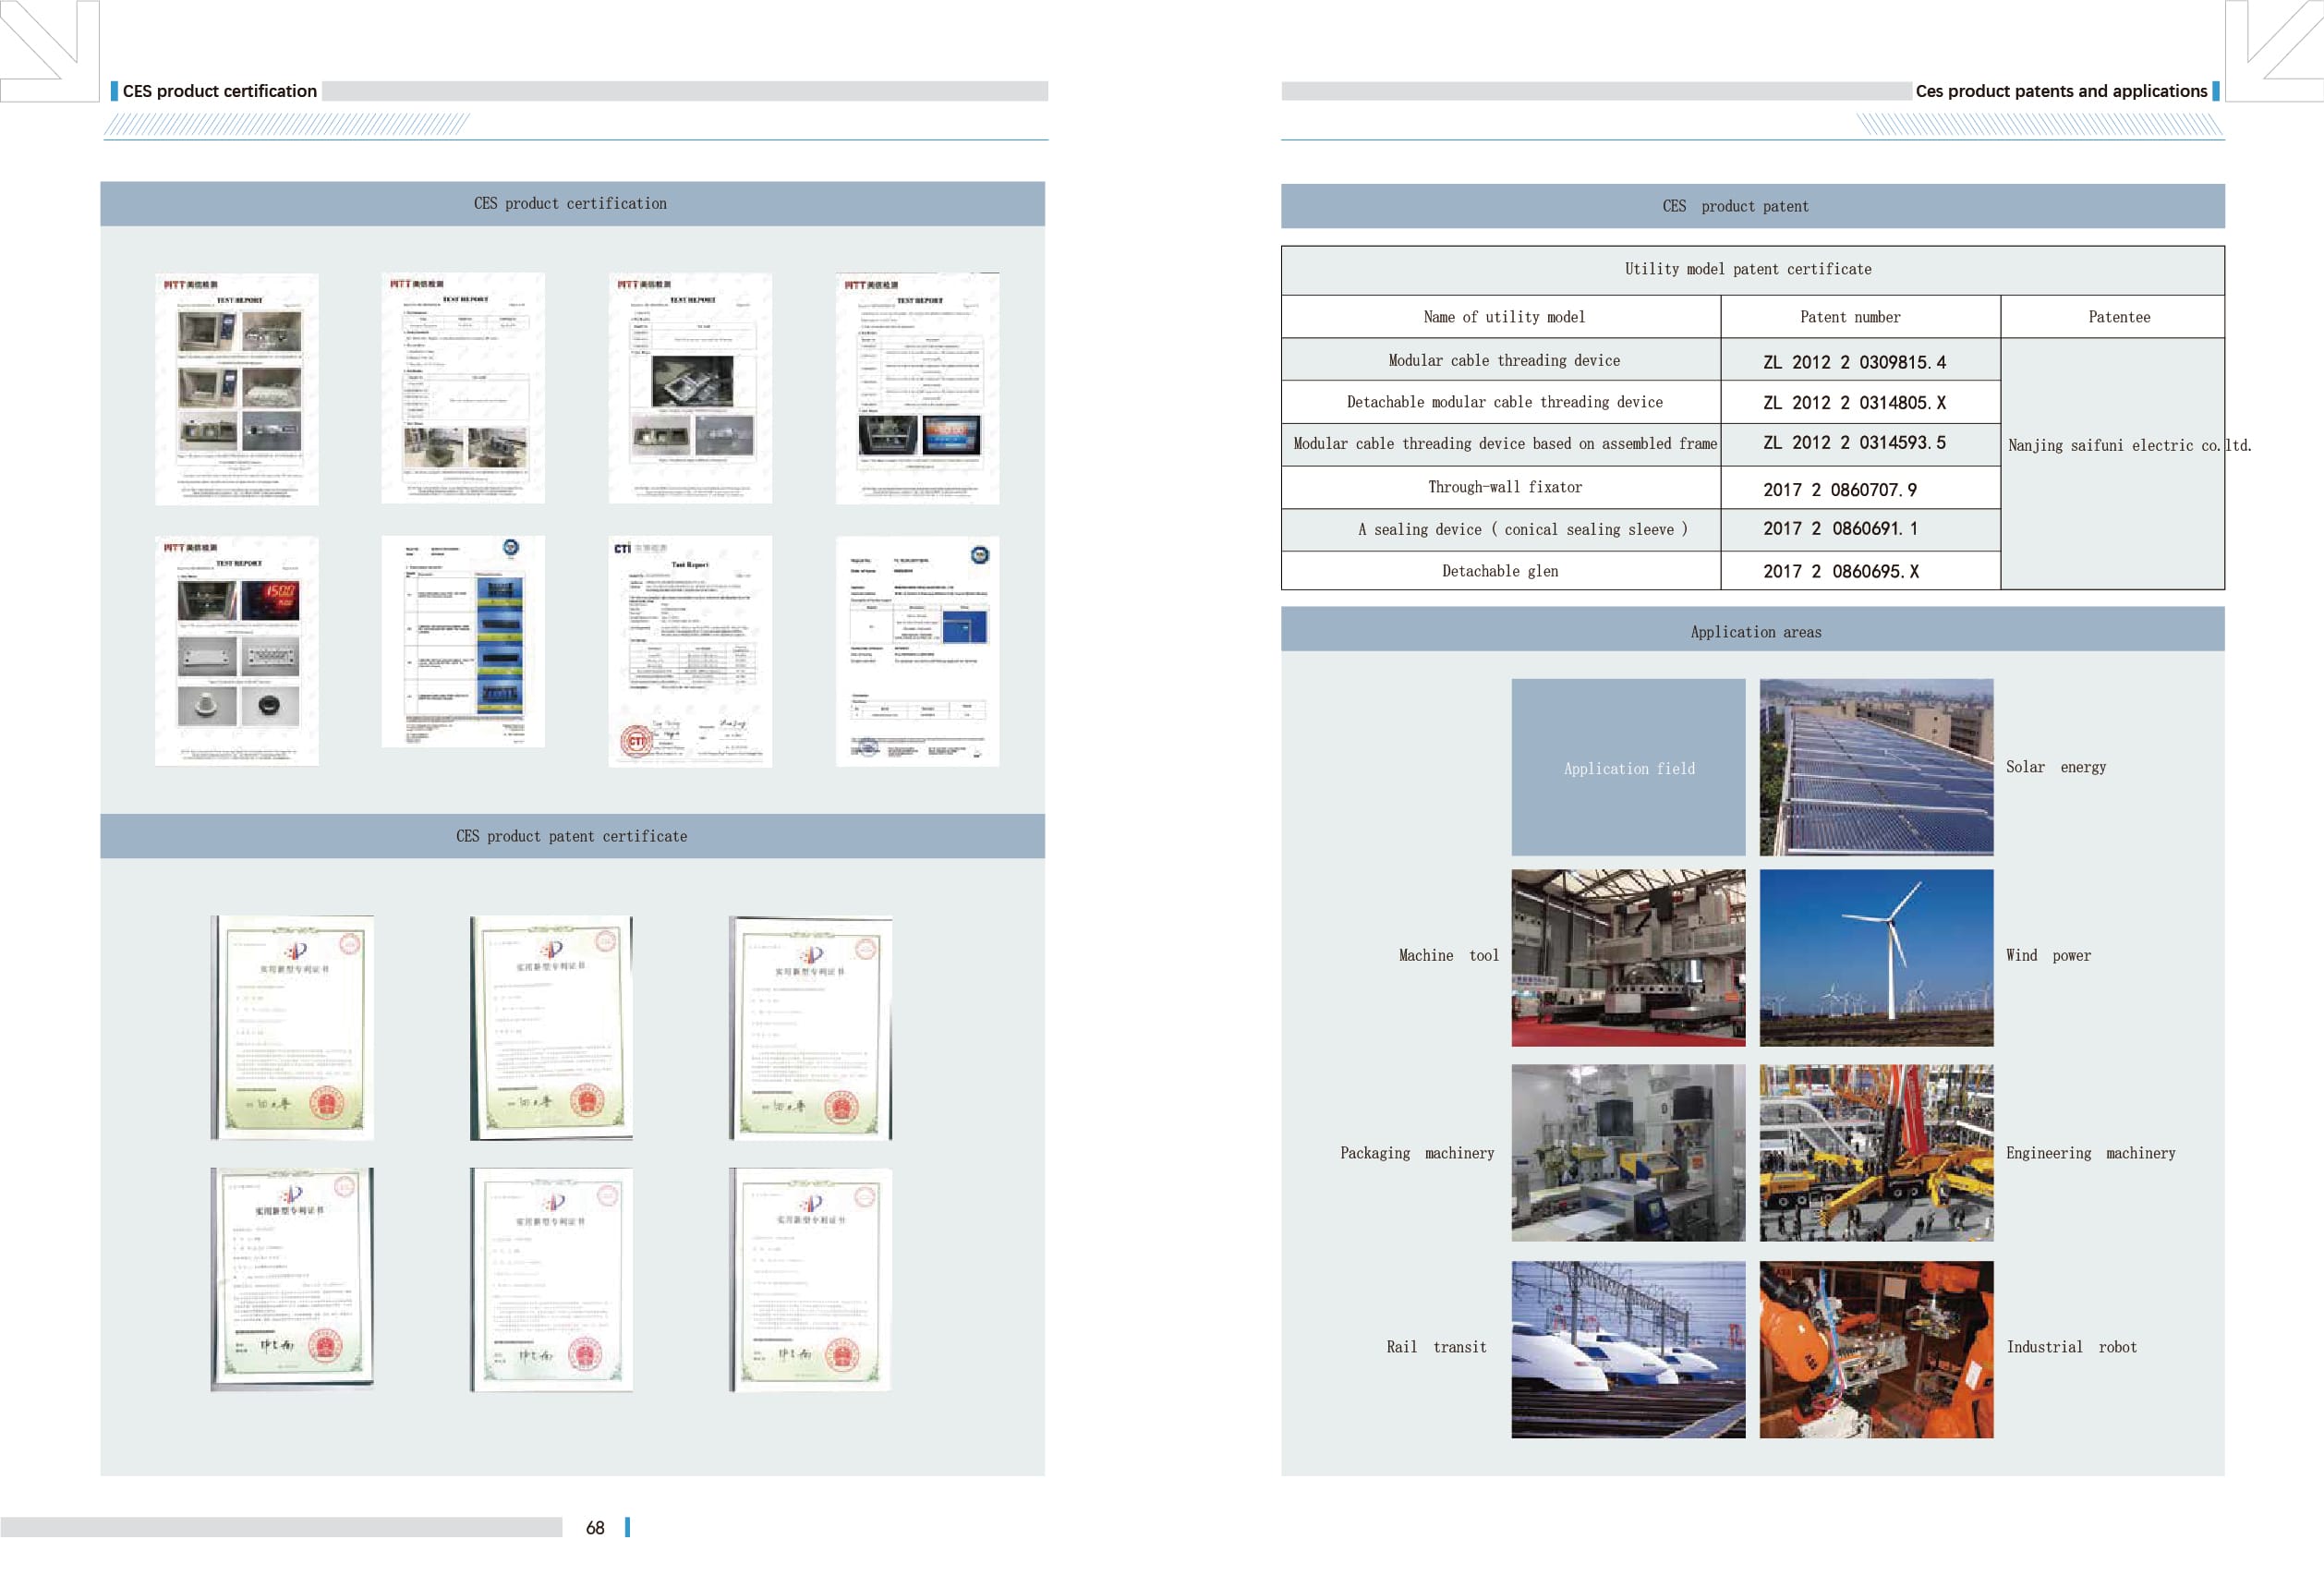Click the page number 68

coord(595,1527)
